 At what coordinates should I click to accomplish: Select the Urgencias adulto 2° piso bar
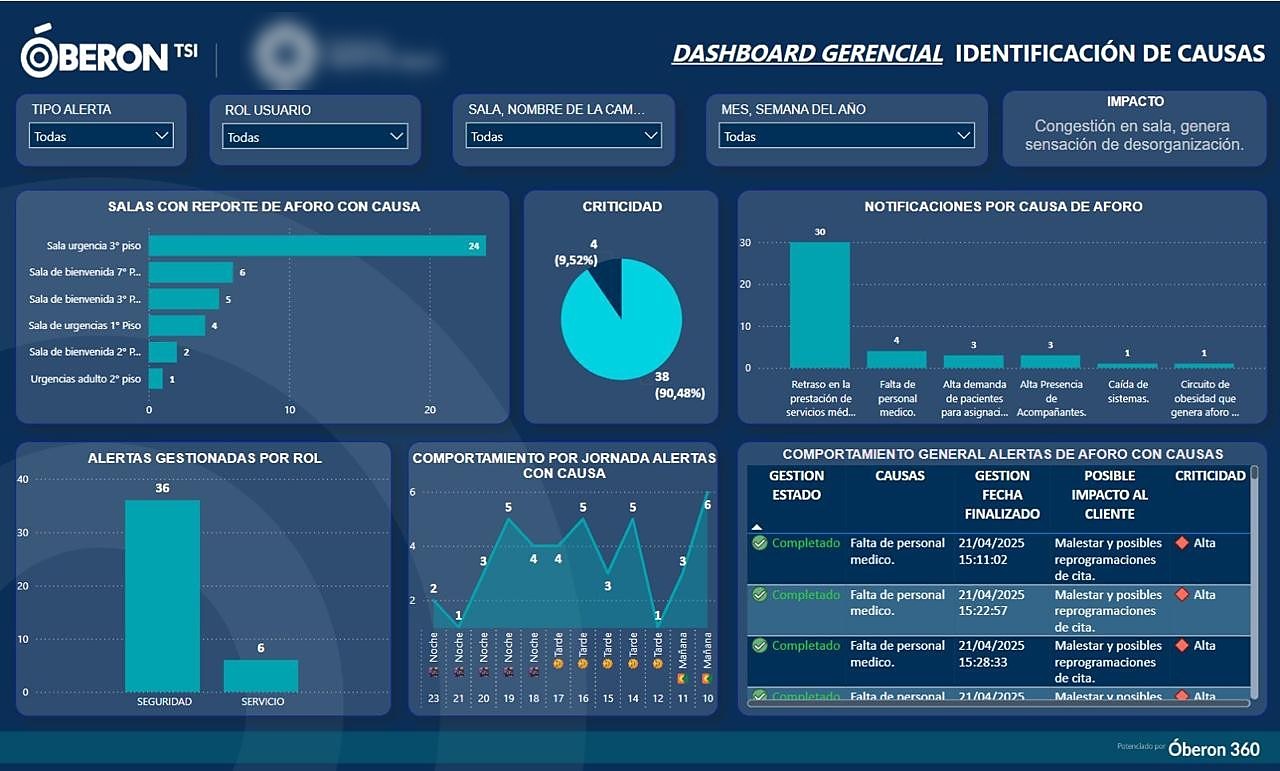coord(156,379)
